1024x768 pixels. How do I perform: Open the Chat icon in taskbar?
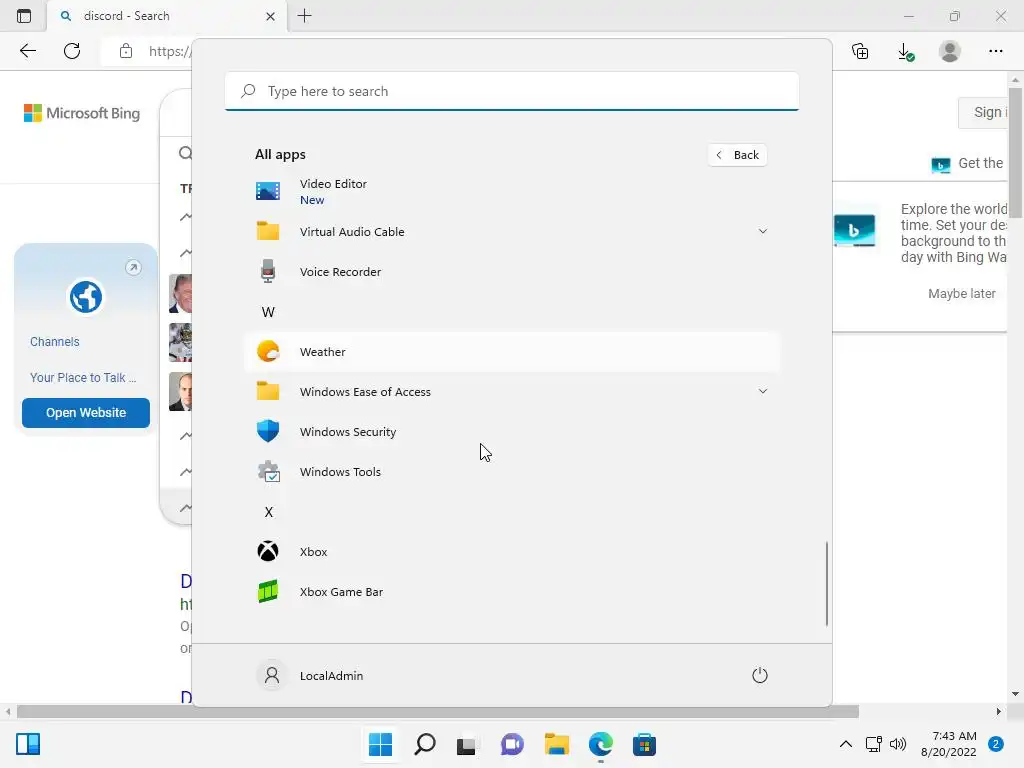[x=512, y=744]
